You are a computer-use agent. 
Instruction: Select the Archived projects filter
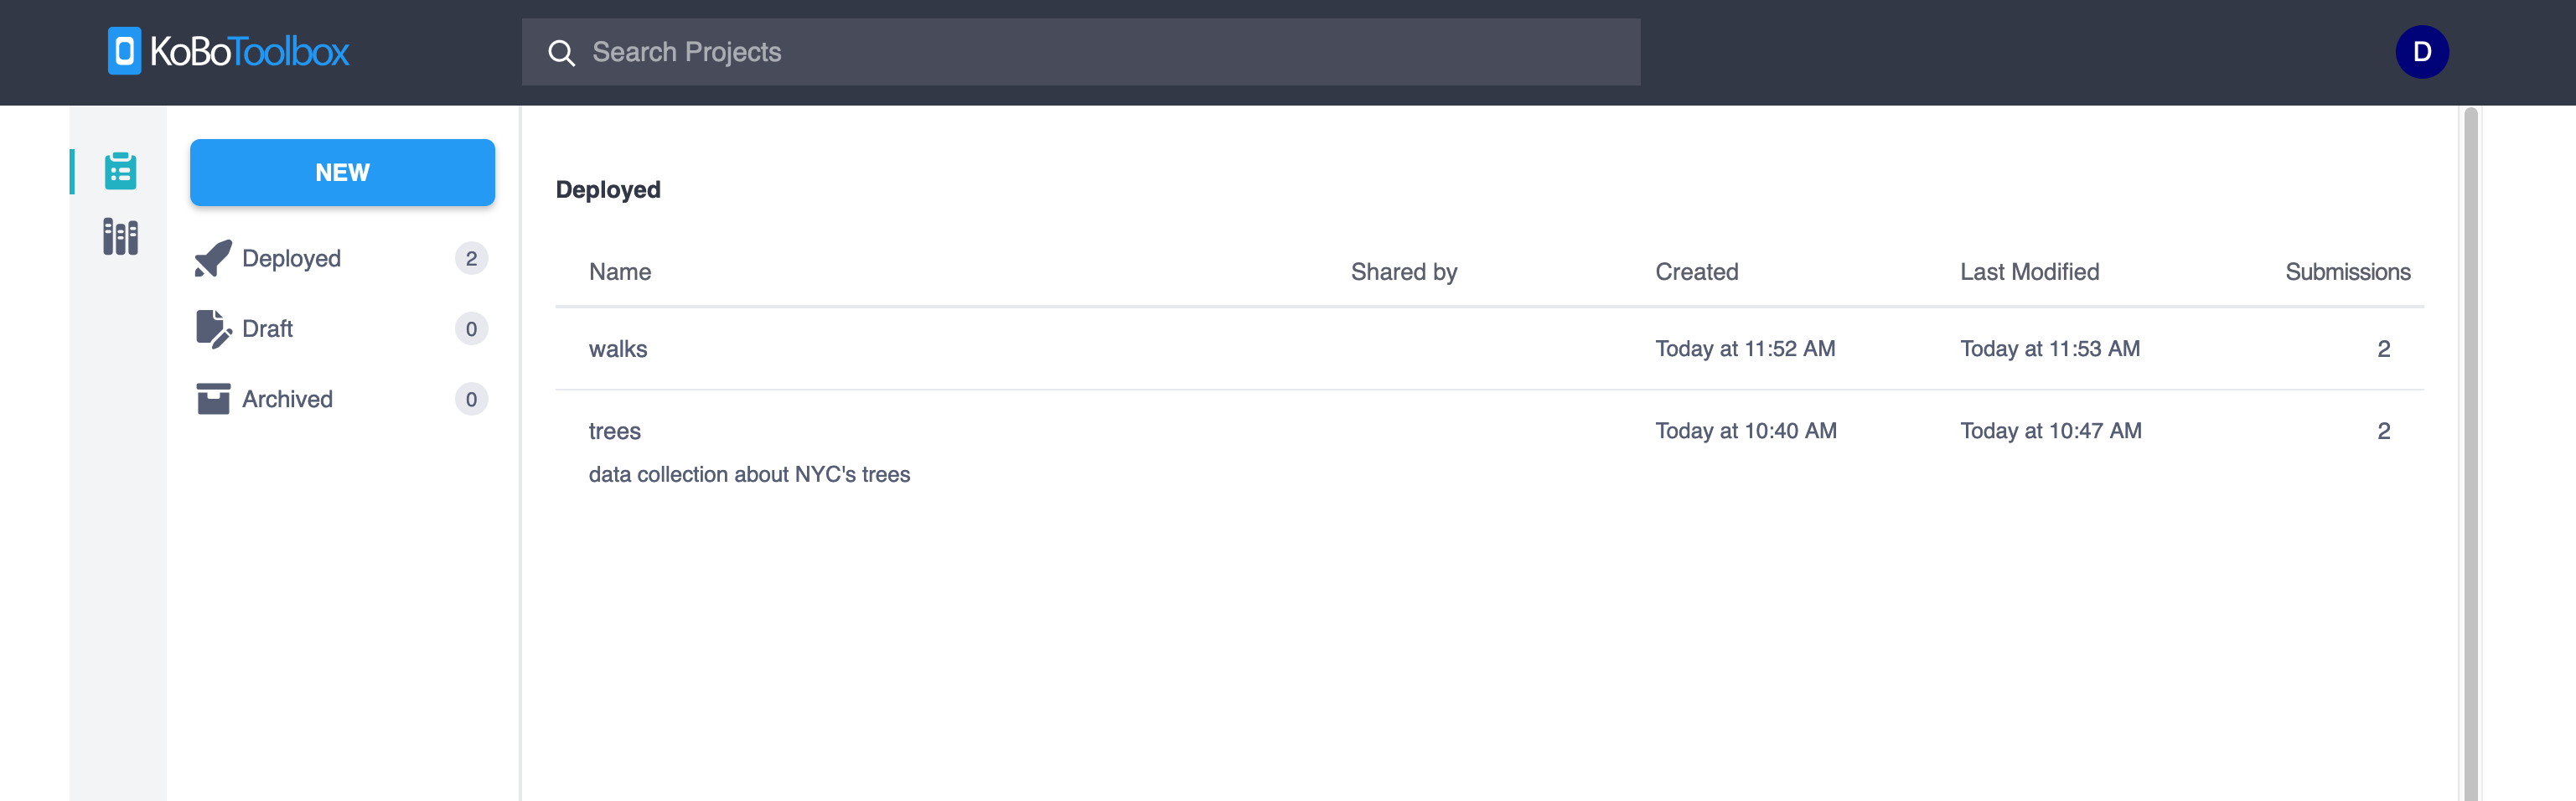click(287, 399)
